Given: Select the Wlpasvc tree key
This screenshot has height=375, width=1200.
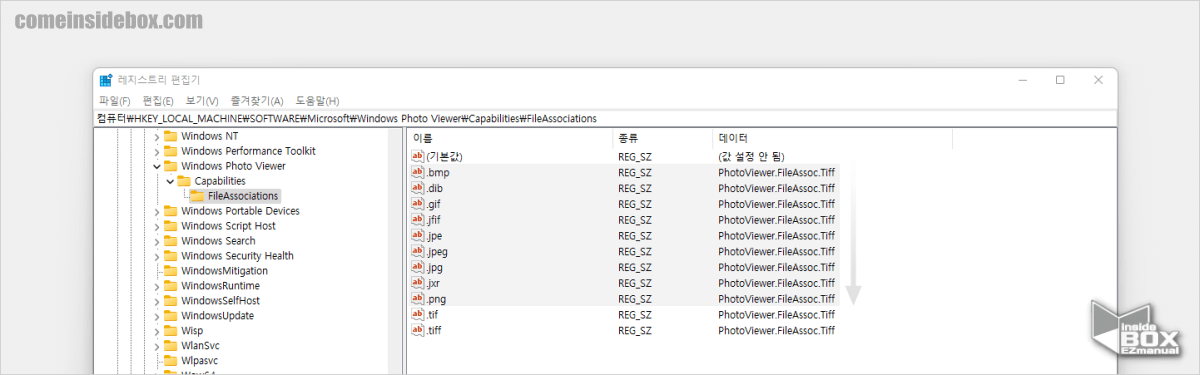Looking at the screenshot, I should (200, 361).
